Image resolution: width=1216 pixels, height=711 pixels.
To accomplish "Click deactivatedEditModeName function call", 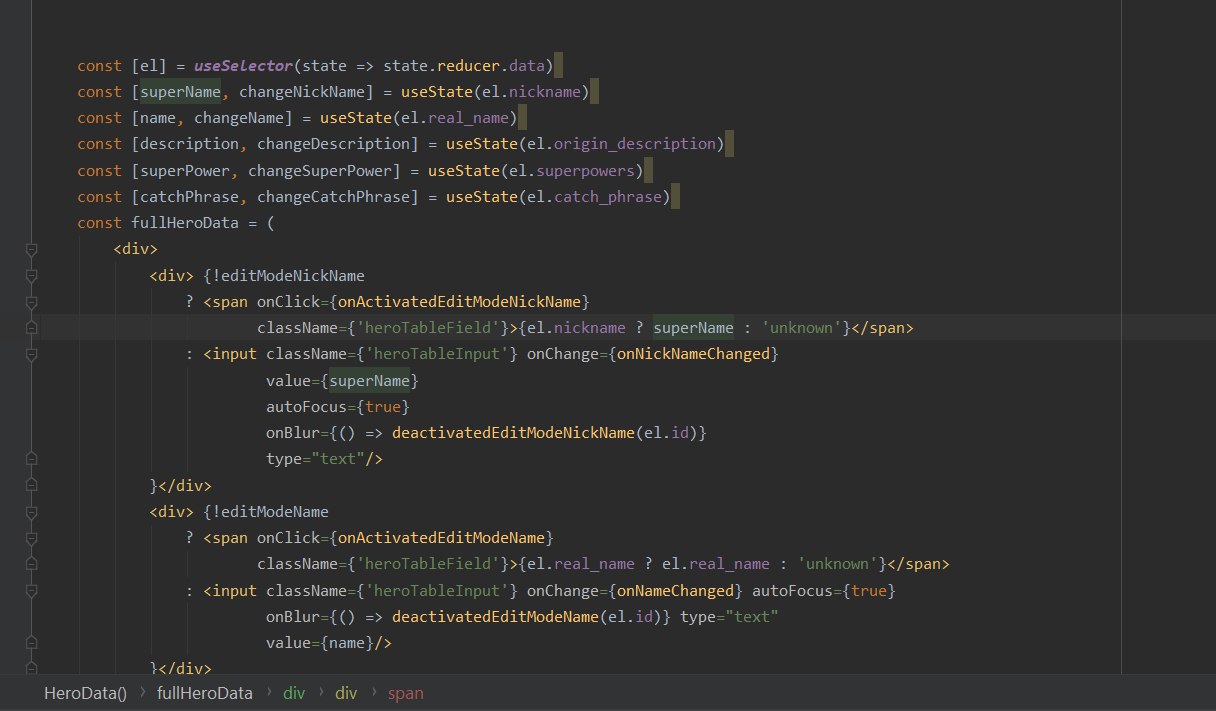I will tap(496, 616).
